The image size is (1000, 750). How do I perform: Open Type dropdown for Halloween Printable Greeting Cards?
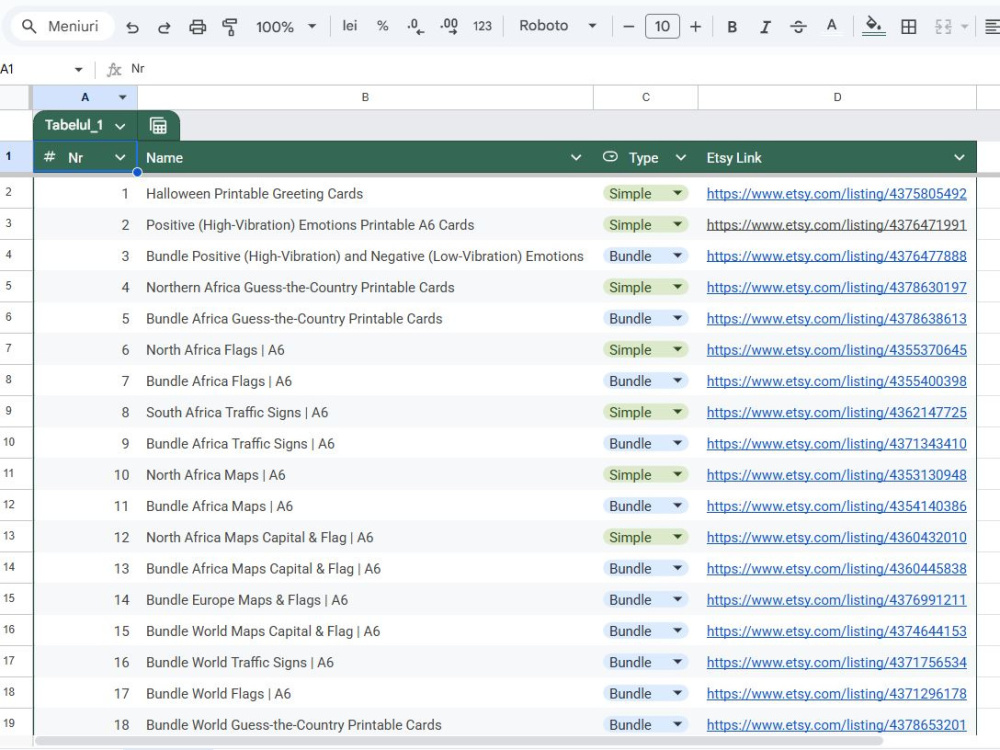tap(677, 193)
